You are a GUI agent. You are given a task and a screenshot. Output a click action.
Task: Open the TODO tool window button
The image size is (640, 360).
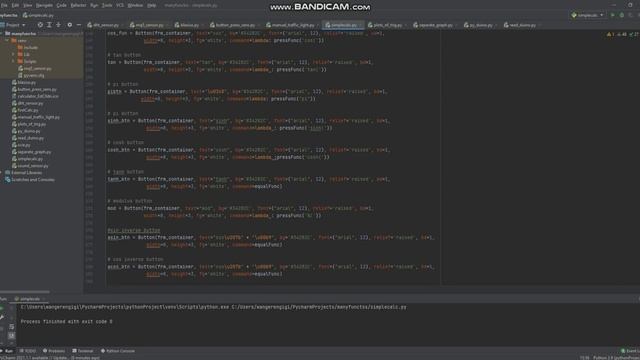(28, 351)
